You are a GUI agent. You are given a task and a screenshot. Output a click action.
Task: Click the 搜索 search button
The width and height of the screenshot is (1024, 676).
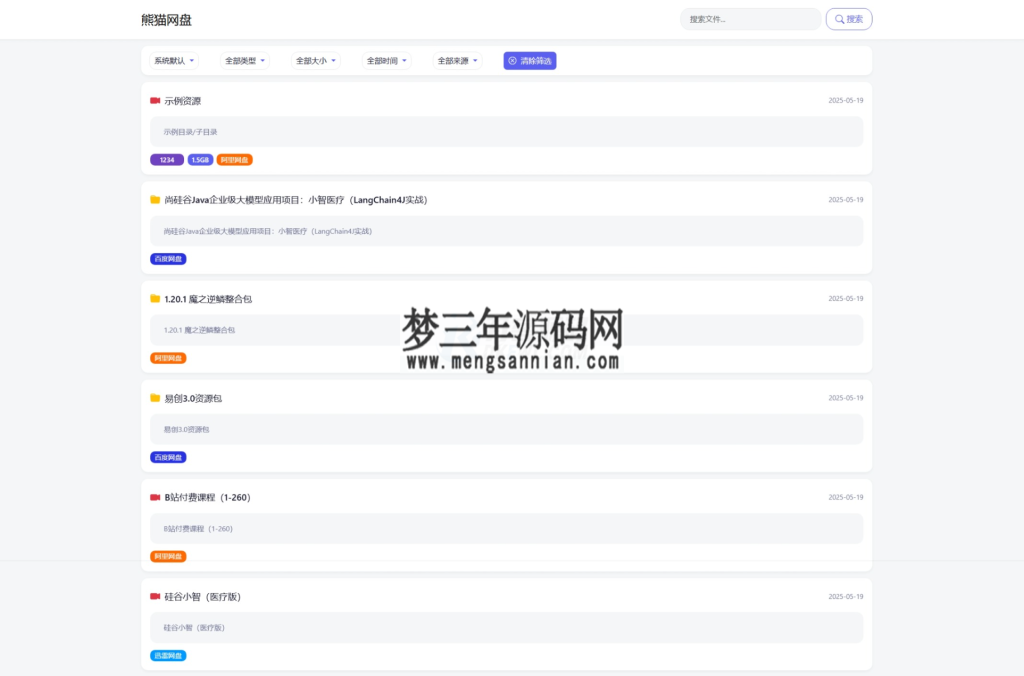848,18
